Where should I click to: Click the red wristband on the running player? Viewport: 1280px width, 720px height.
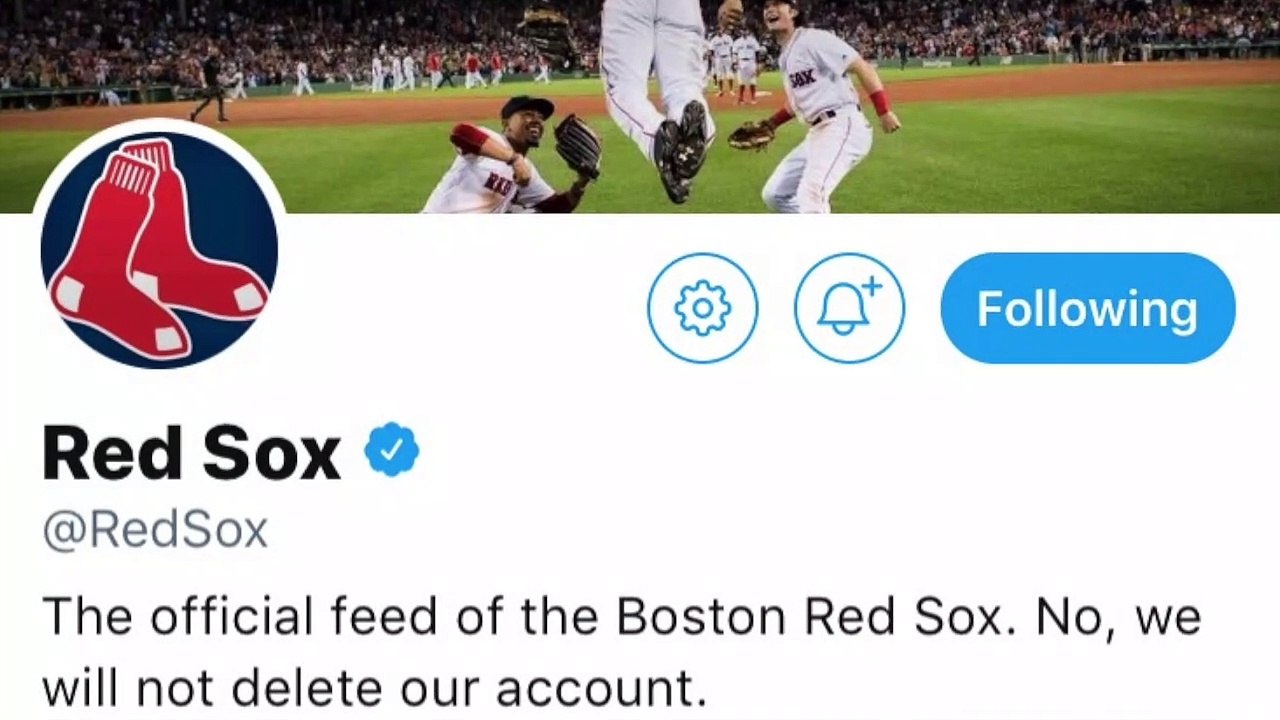(880, 102)
